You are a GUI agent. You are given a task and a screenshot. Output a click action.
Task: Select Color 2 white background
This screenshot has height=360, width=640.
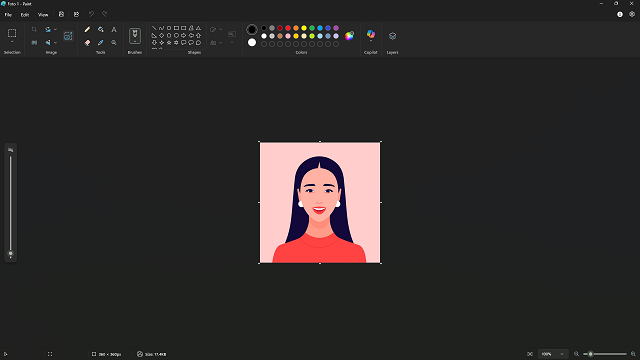pyautogui.click(x=252, y=42)
